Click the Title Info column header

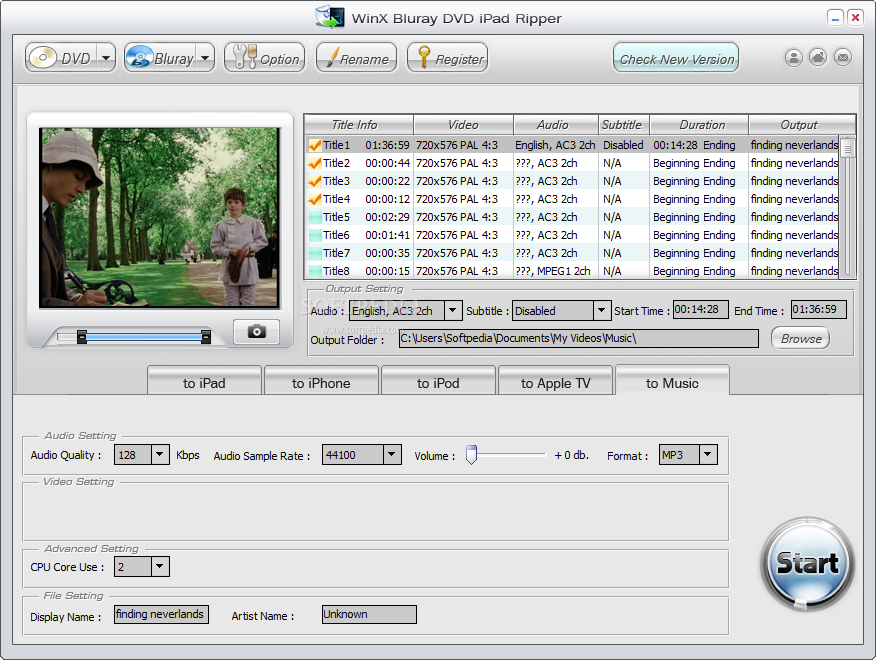(359, 125)
